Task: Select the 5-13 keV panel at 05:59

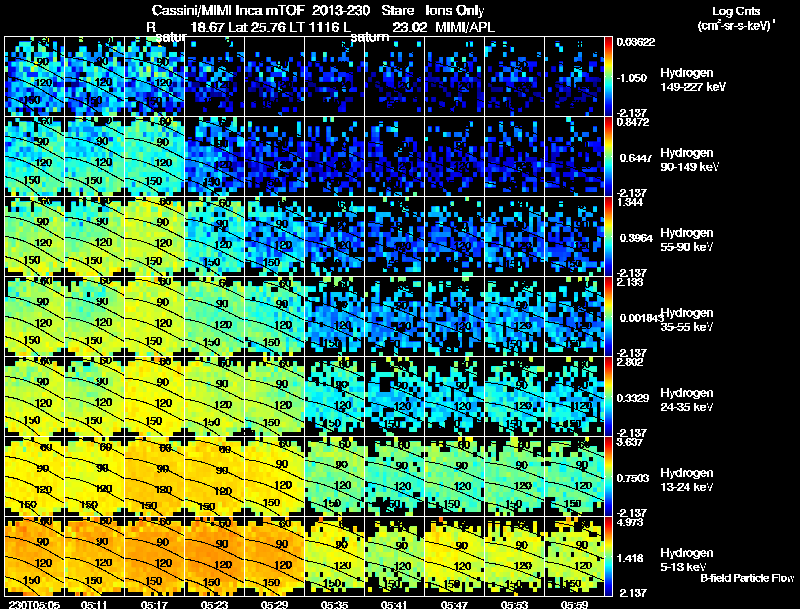Action: point(575,556)
